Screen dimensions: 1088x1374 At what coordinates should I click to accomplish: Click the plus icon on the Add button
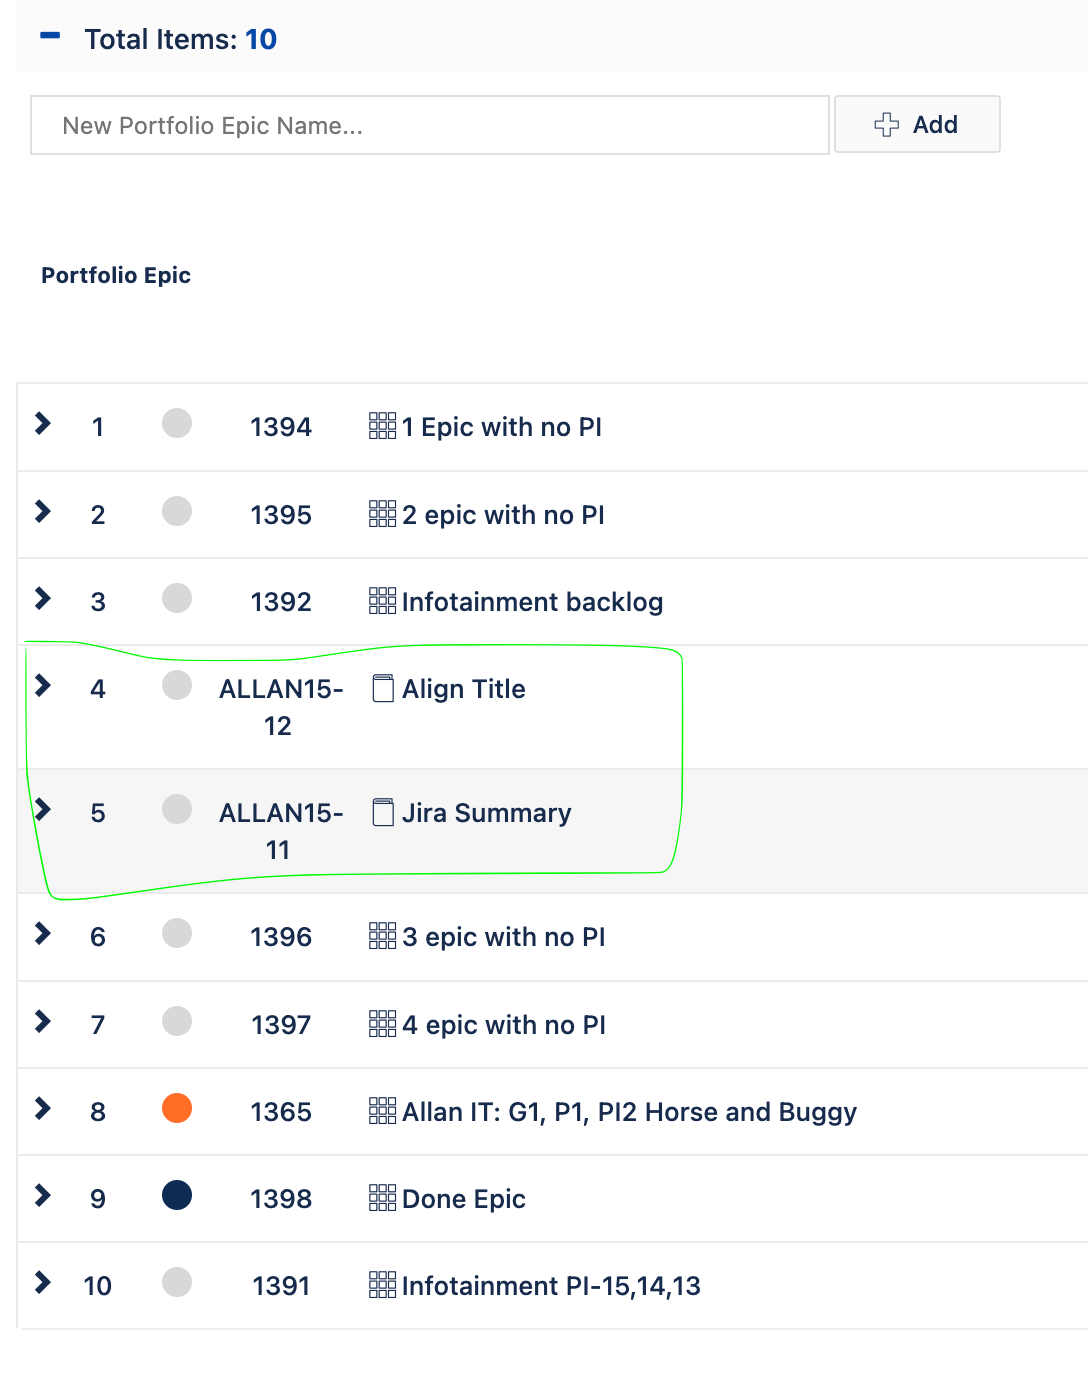(x=886, y=124)
